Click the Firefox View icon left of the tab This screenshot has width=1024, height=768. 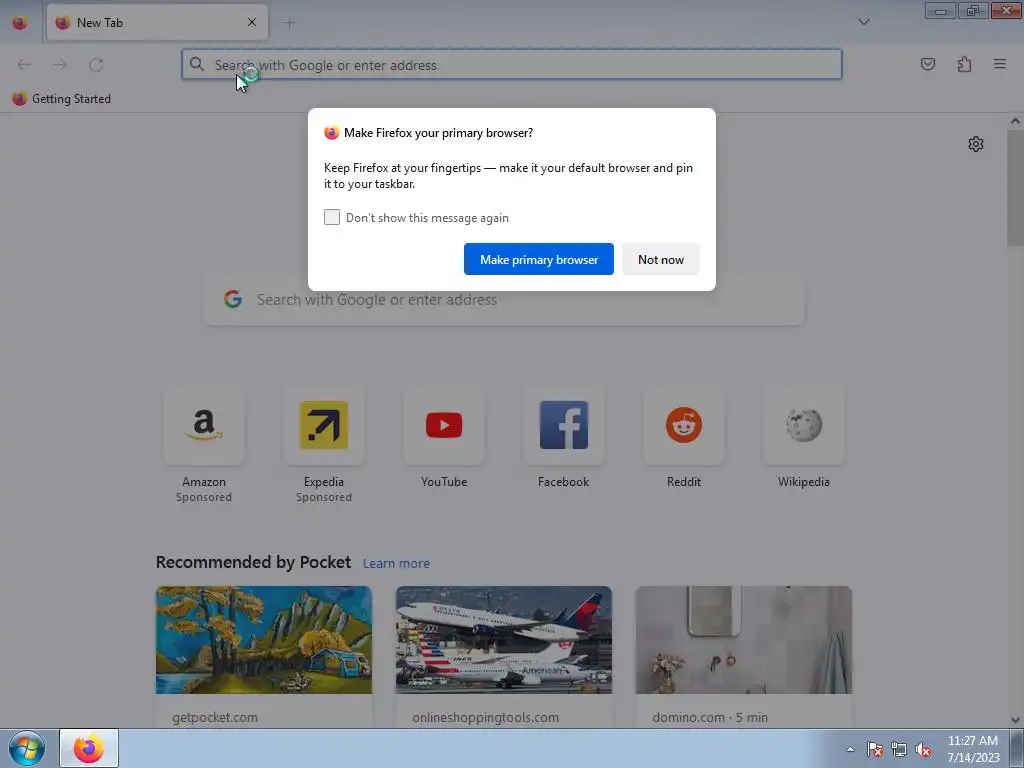pyautogui.click(x=20, y=22)
